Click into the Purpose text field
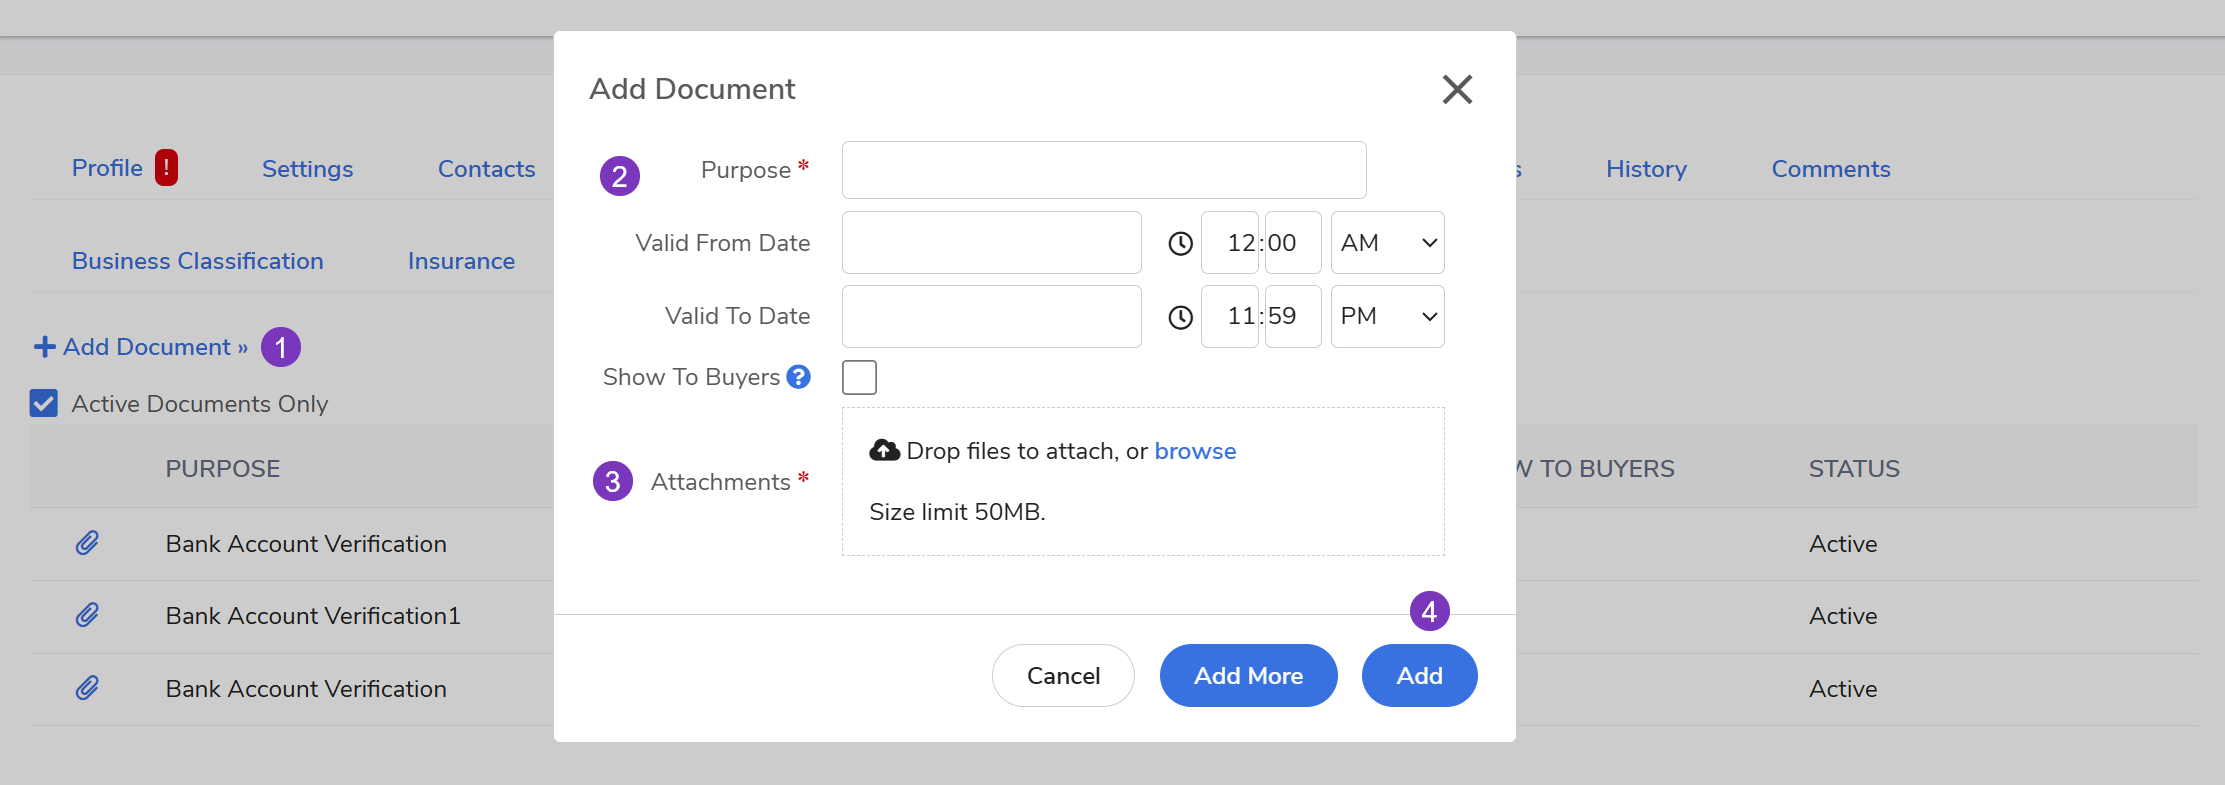2225x785 pixels. (x=1103, y=170)
